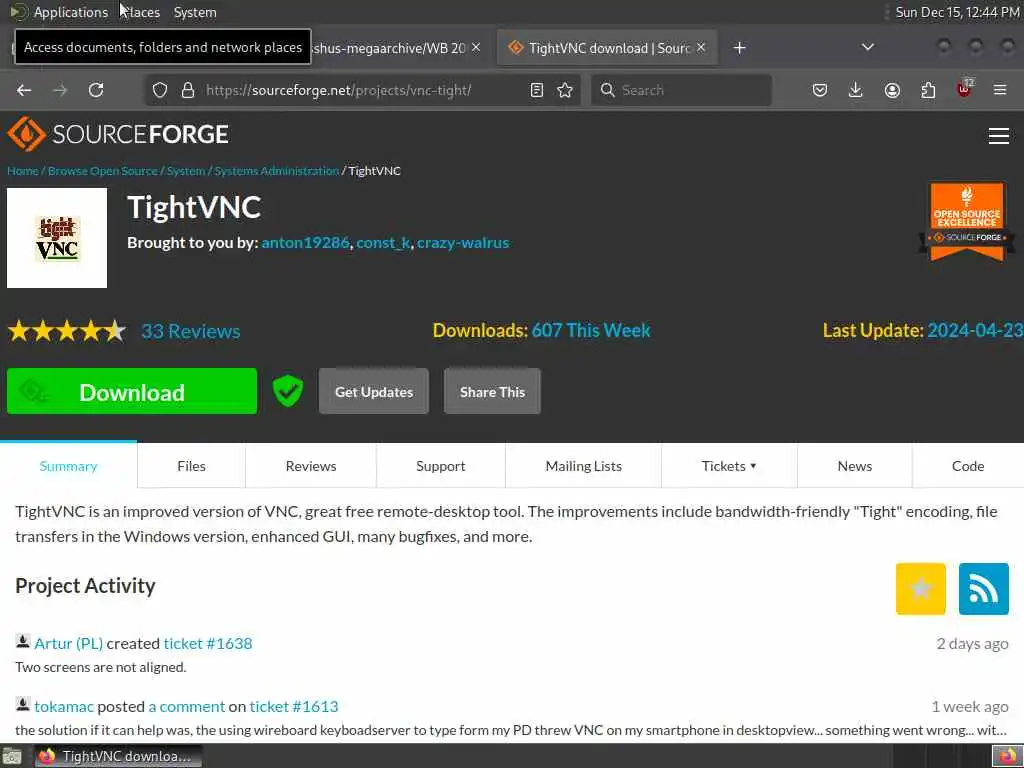Open the 'a comment' link

click(x=187, y=706)
